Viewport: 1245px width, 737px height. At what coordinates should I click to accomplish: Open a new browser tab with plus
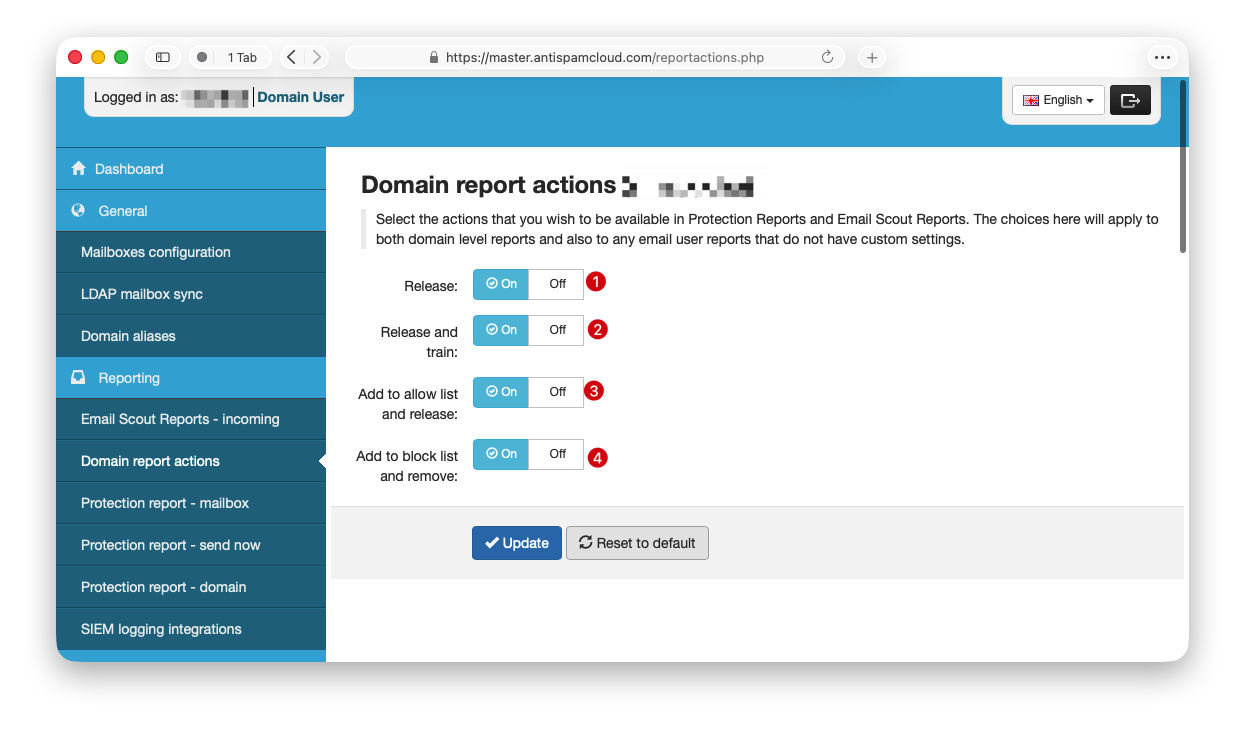coord(872,57)
